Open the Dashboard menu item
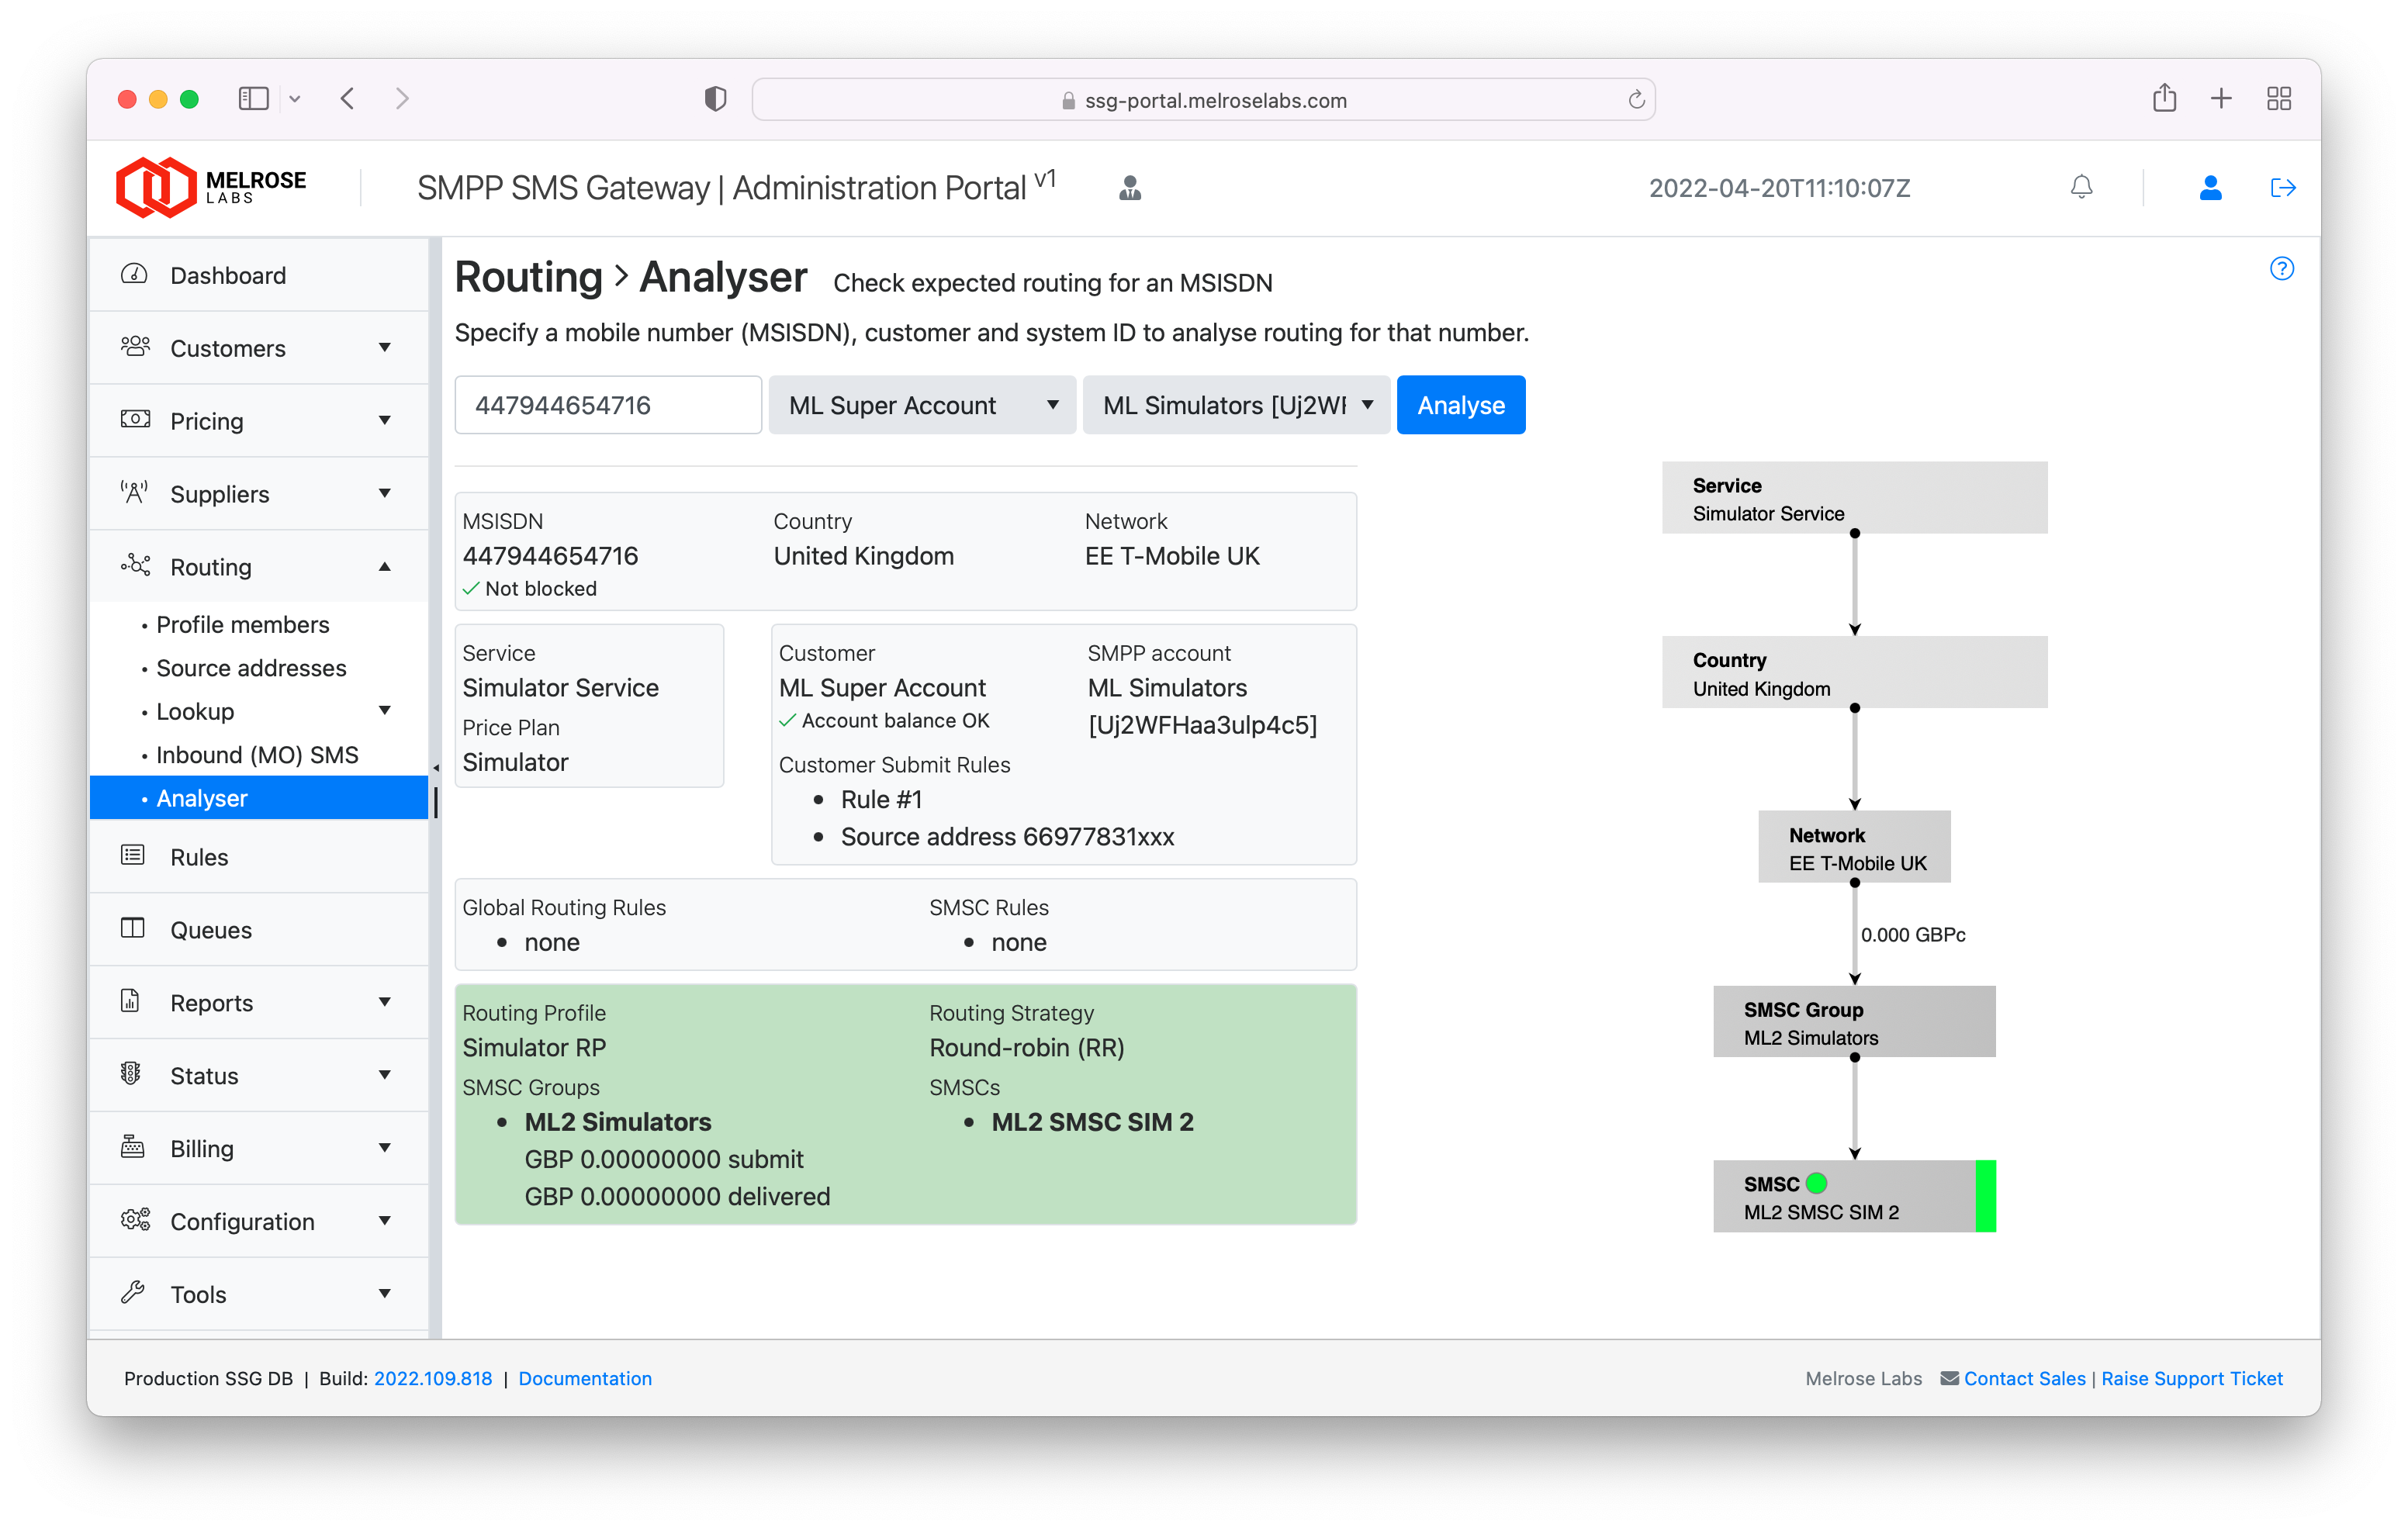The height and width of the screenshot is (1531, 2408). [x=228, y=275]
